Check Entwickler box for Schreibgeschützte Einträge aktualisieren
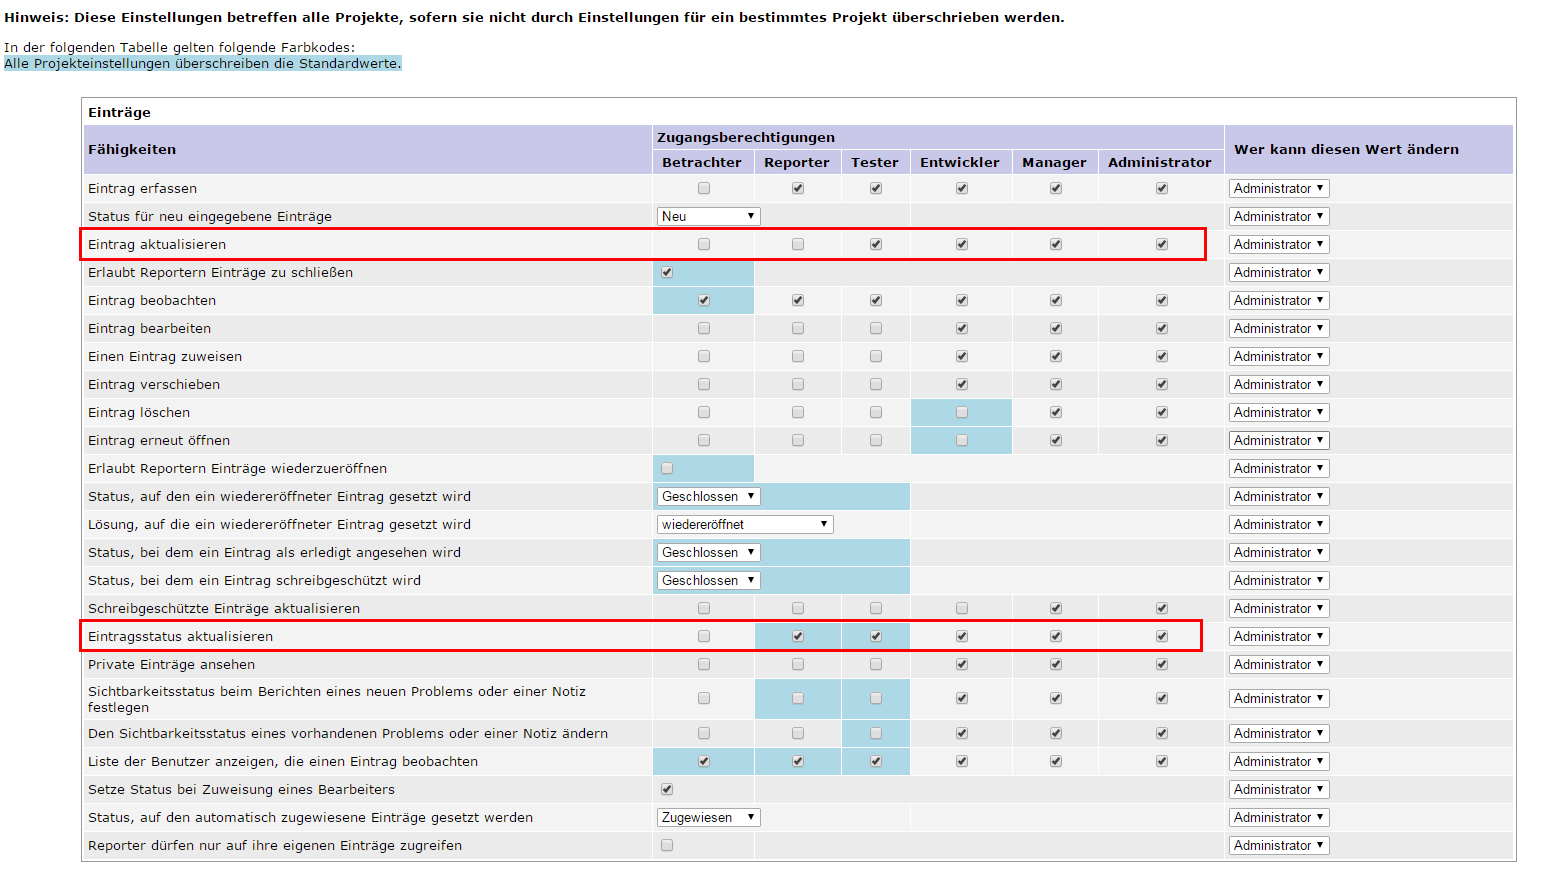Viewport: 1553px width, 884px height. click(x=962, y=608)
